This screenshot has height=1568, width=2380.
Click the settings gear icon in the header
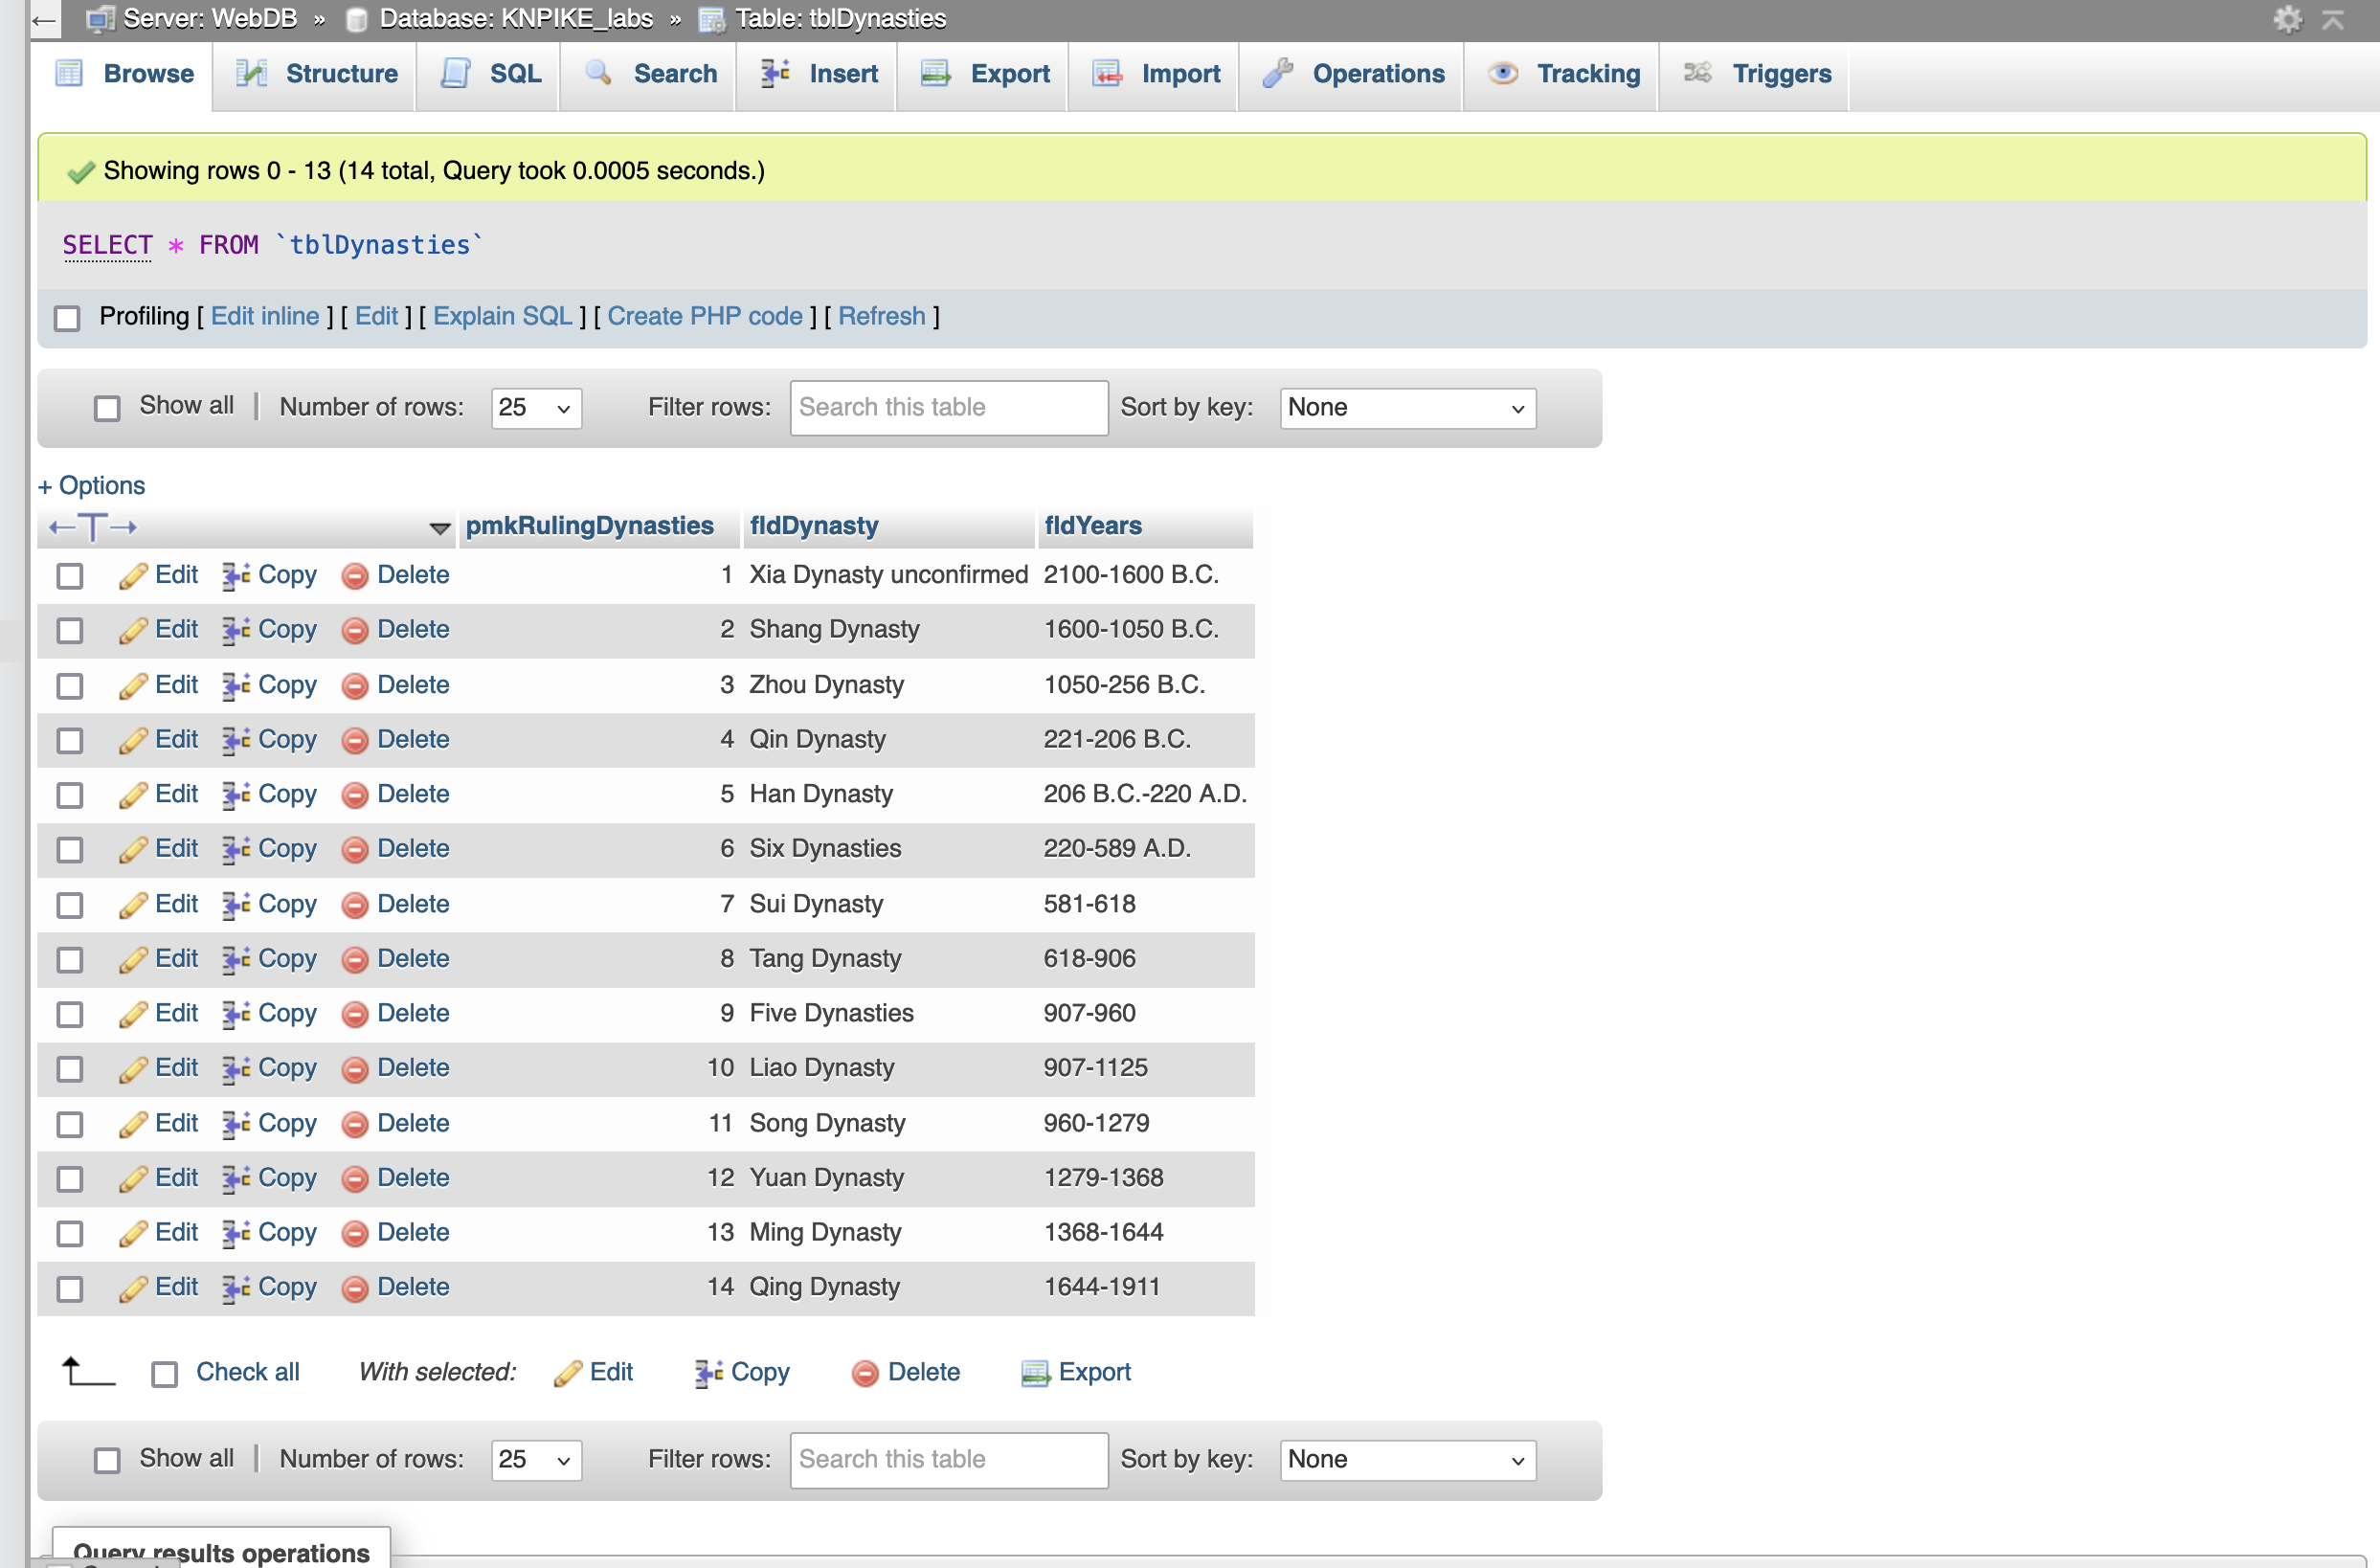[2287, 19]
